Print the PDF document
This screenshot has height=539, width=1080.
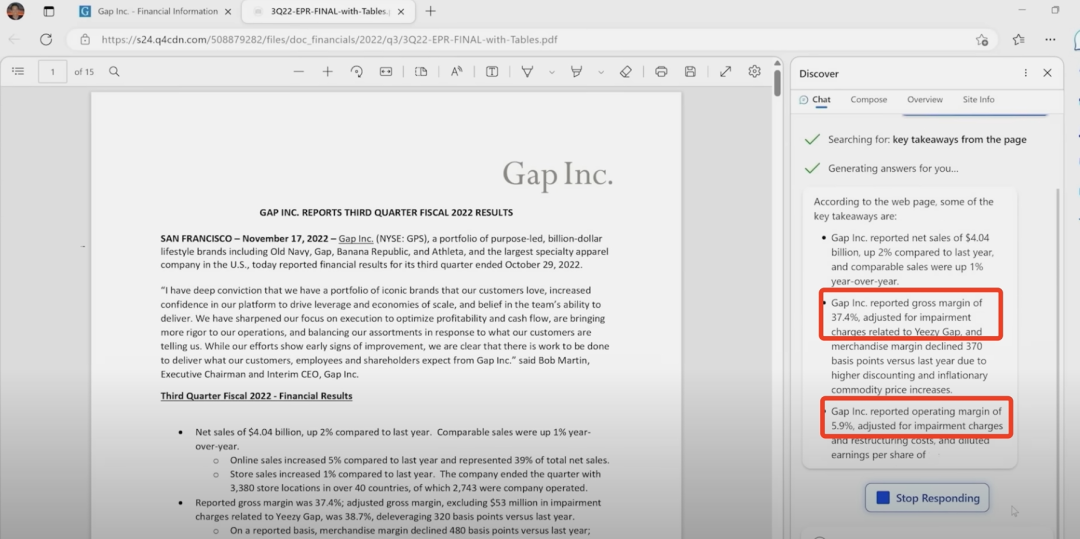tap(661, 72)
